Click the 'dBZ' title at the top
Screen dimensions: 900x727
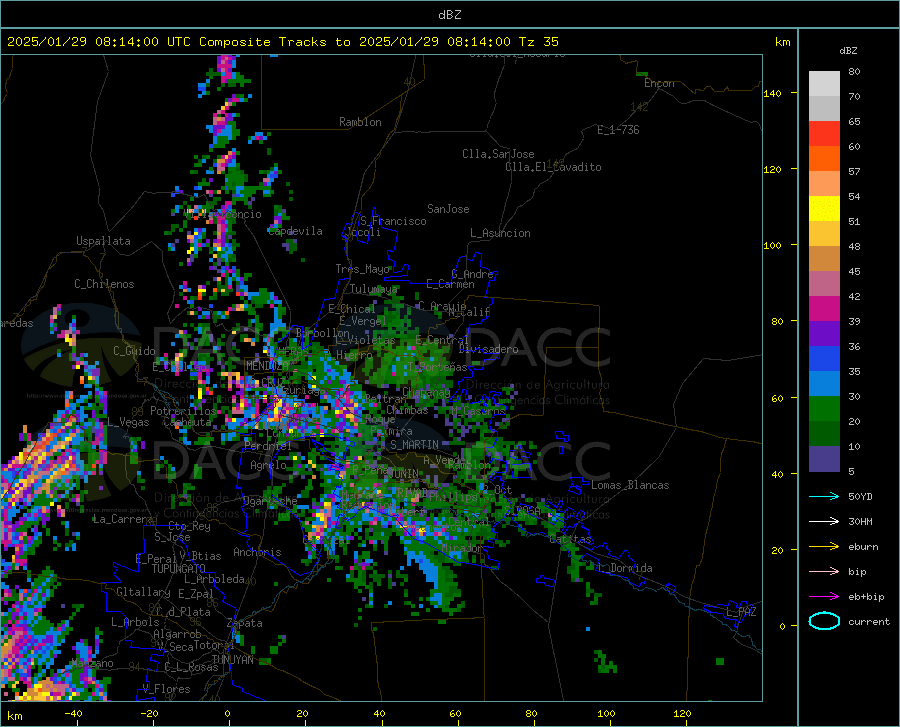449,15
